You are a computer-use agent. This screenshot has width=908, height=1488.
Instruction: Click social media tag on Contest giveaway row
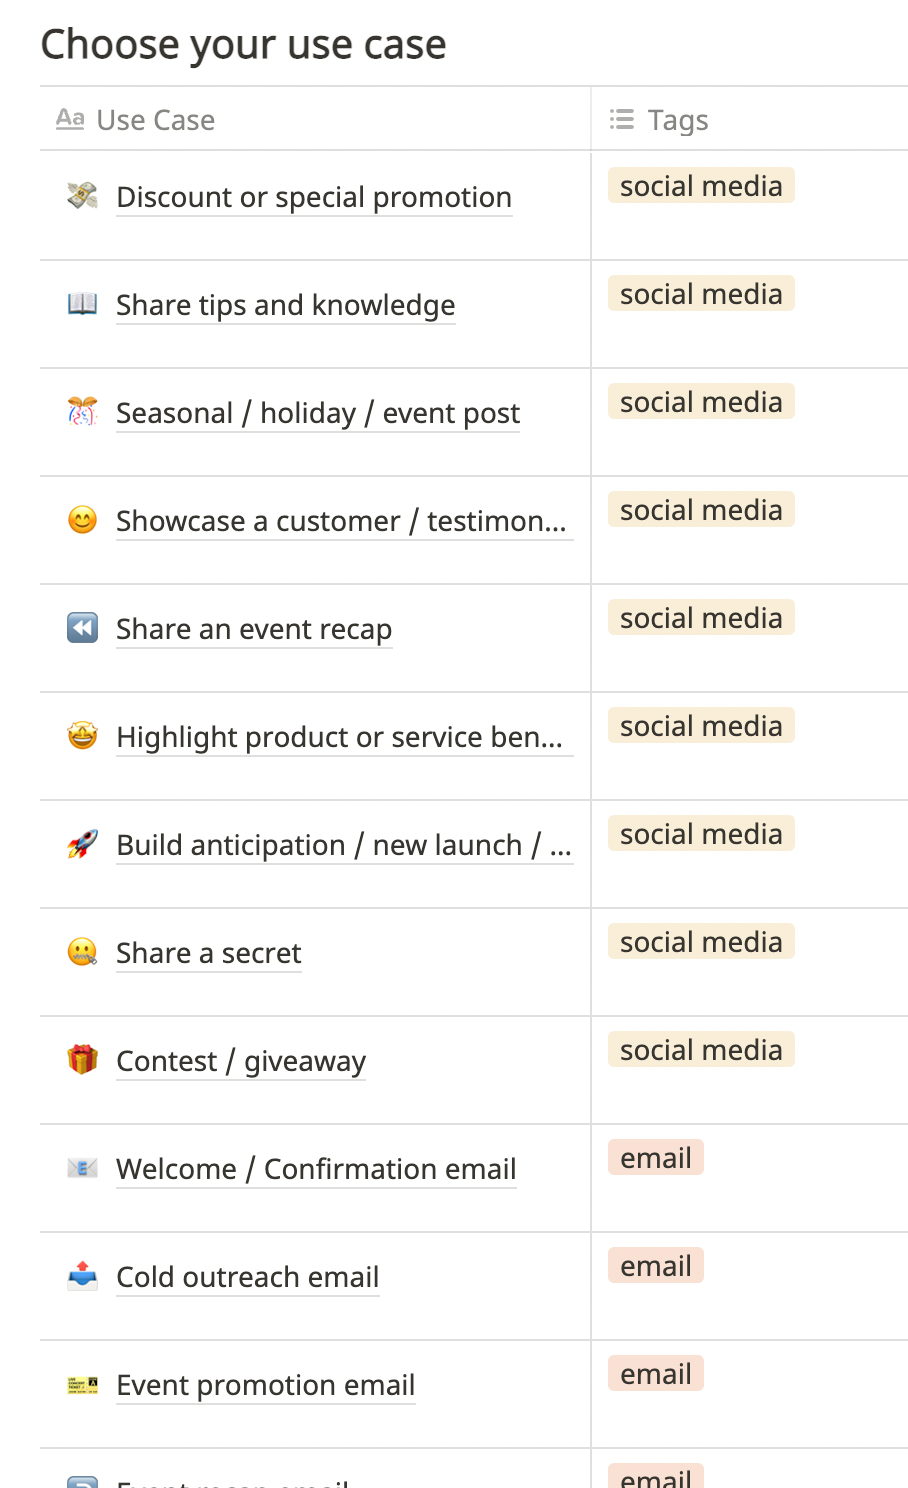pyautogui.click(x=700, y=1050)
